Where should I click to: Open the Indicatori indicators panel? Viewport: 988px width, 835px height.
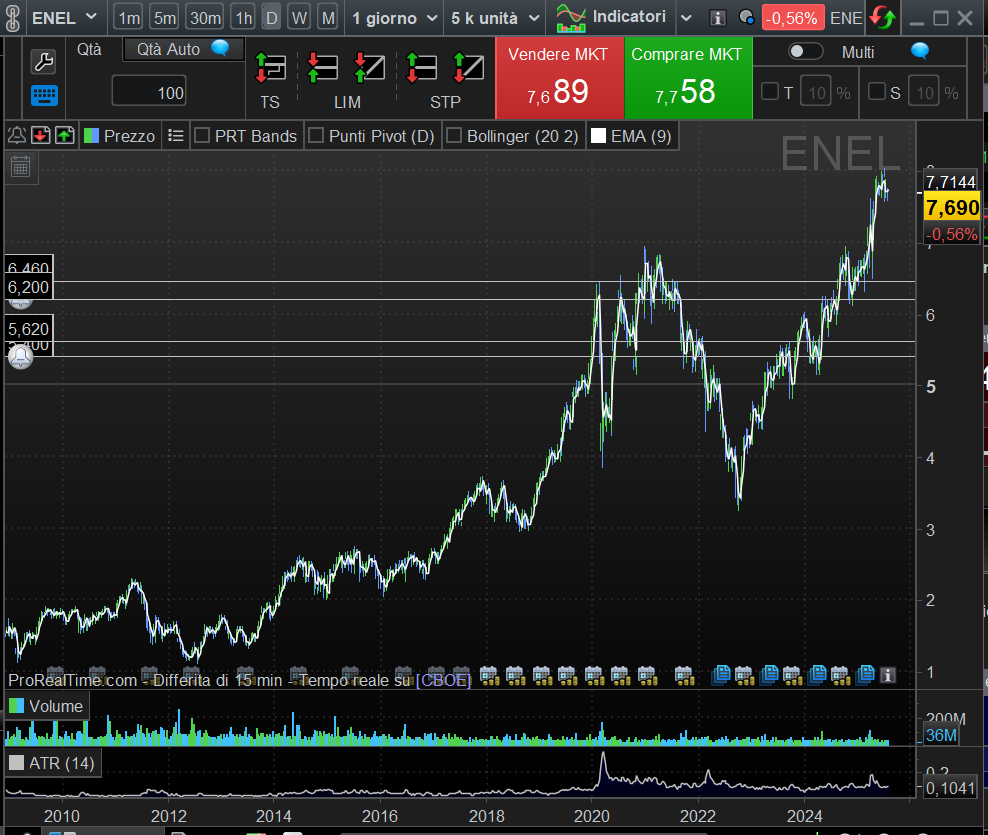[x=613, y=17]
